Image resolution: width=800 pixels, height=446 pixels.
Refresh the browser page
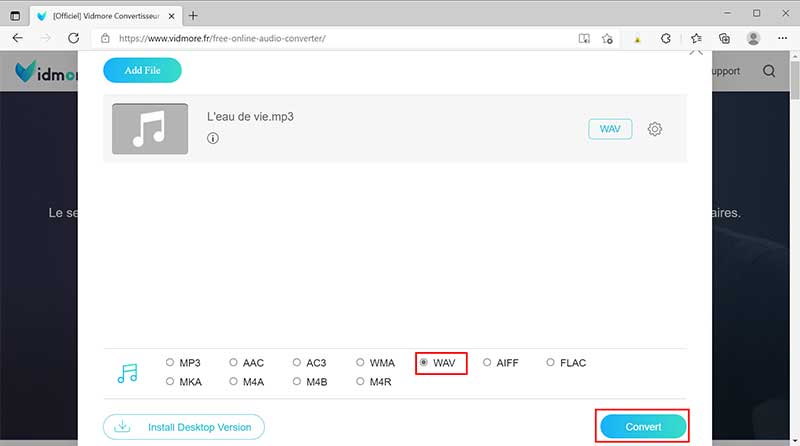point(73,38)
